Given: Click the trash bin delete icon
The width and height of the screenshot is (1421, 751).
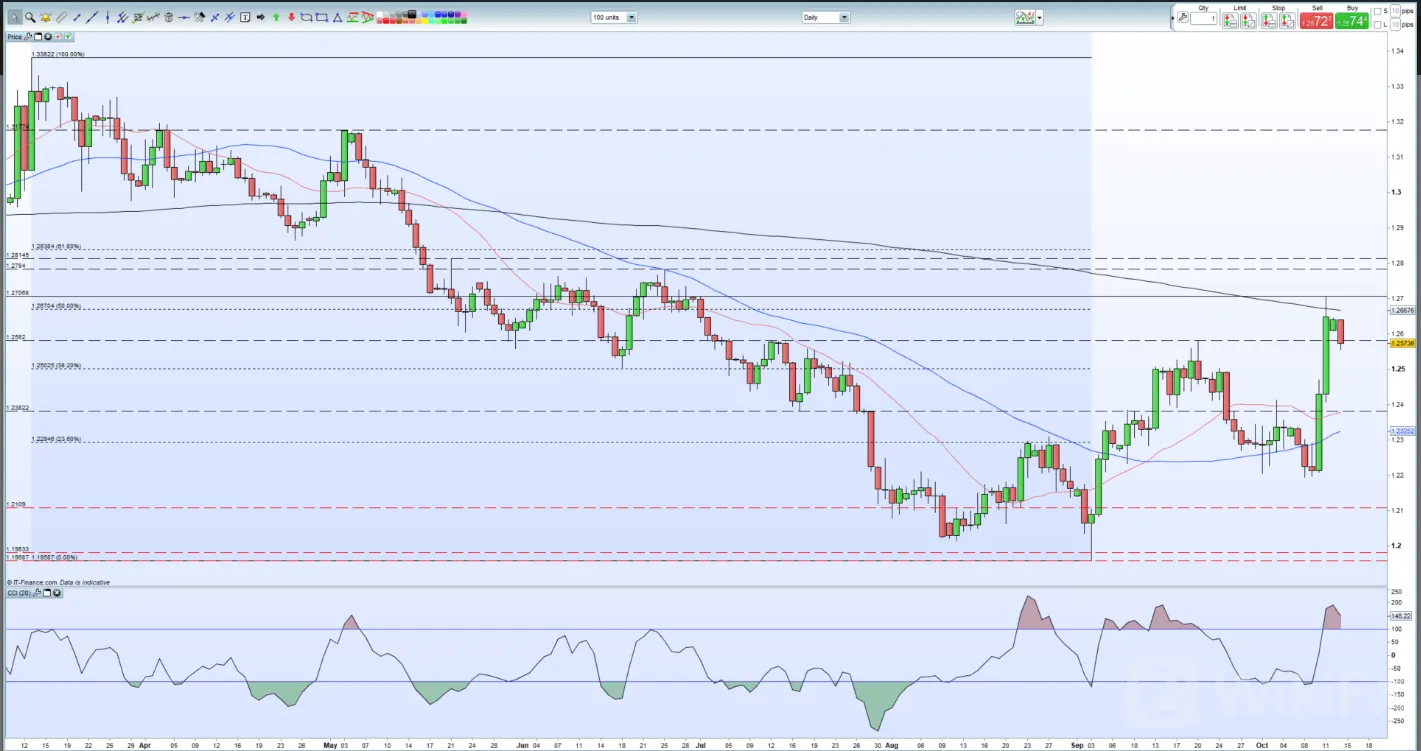Looking at the screenshot, I should (168, 17).
